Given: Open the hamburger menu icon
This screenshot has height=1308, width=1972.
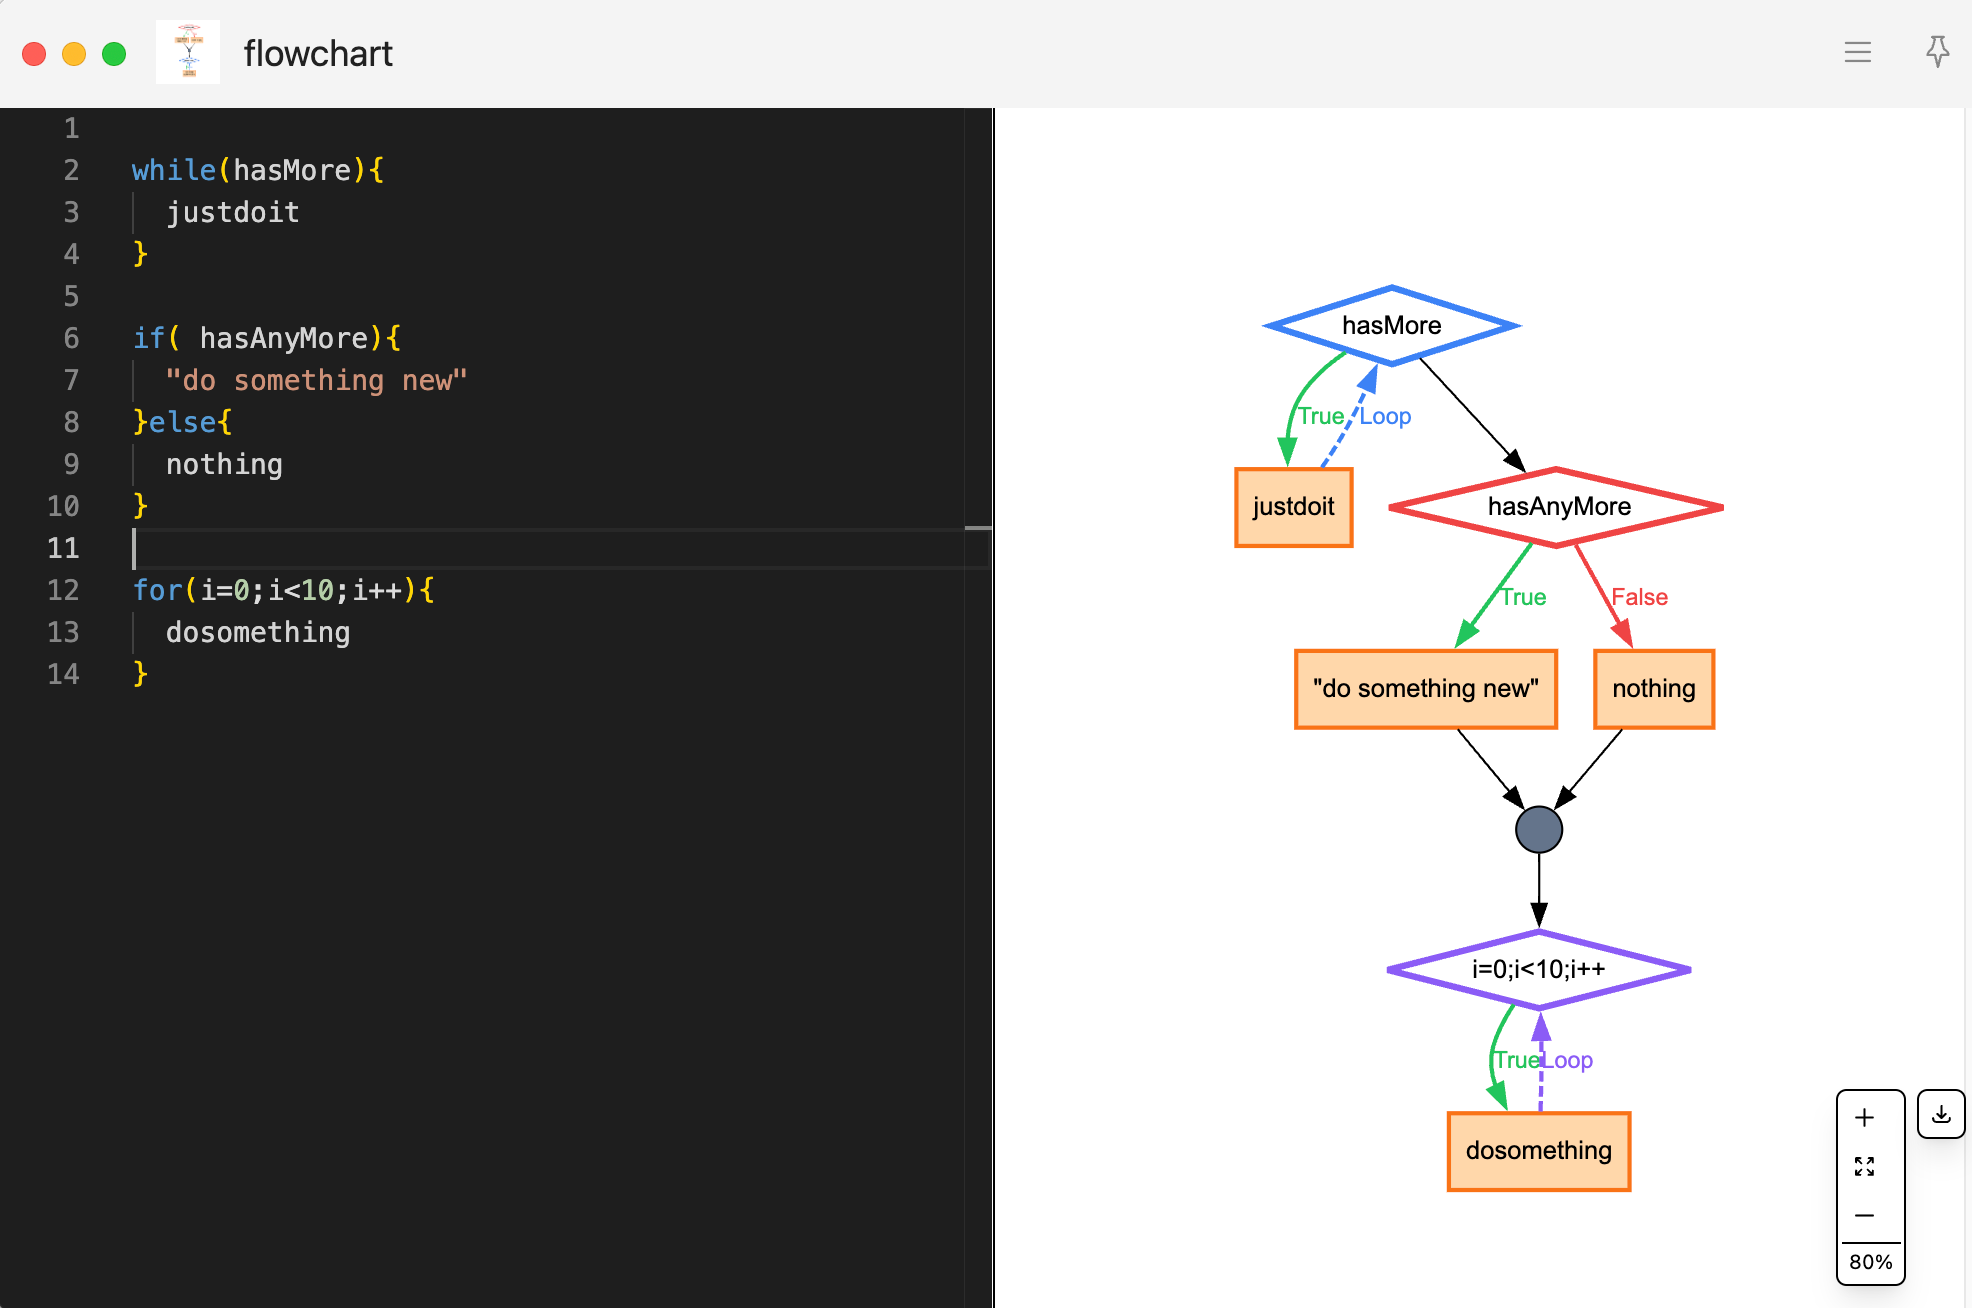Looking at the screenshot, I should pos(1857,52).
